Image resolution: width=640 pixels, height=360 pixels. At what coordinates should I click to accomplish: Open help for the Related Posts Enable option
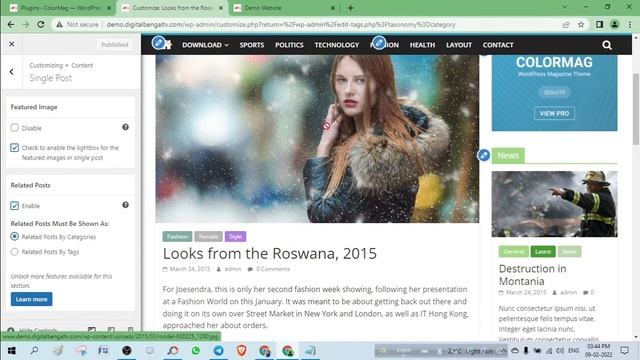pyautogui.click(x=125, y=205)
